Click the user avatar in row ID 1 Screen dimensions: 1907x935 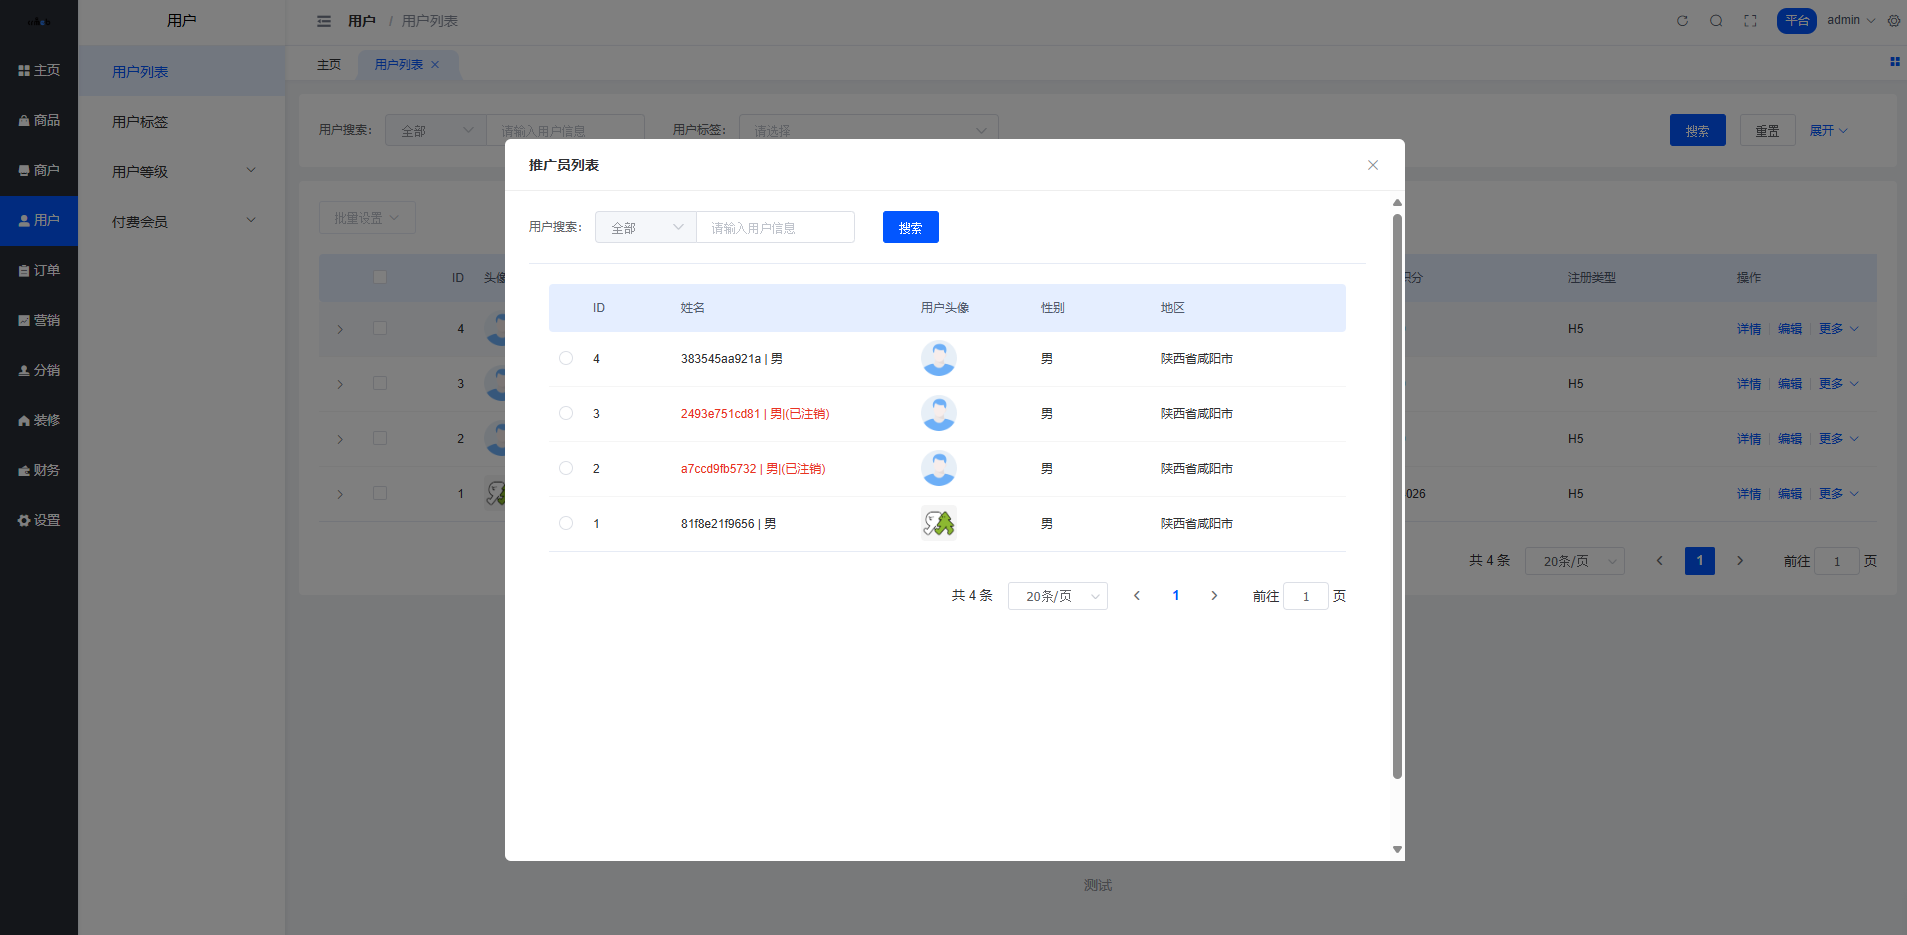coord(938,523)
